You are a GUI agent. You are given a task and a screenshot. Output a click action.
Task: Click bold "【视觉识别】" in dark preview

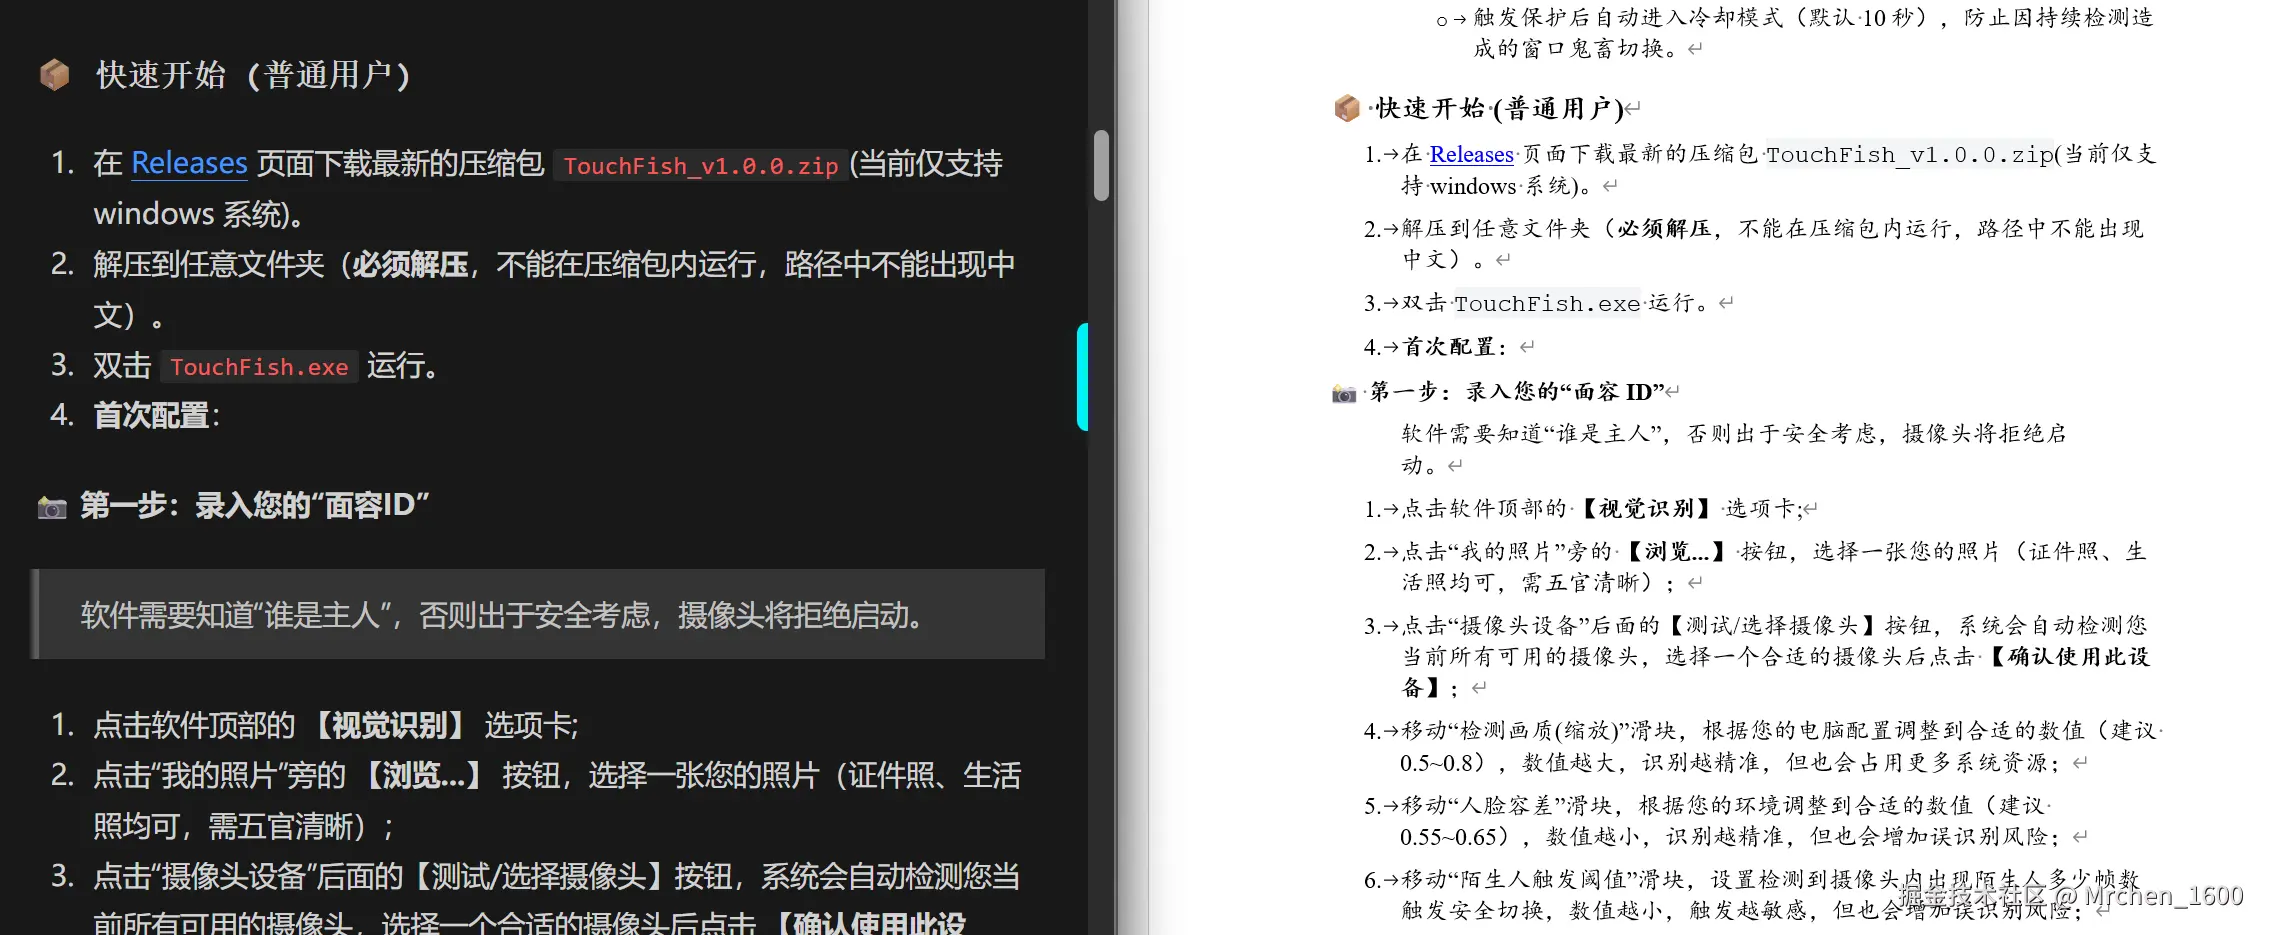(389, 725)
